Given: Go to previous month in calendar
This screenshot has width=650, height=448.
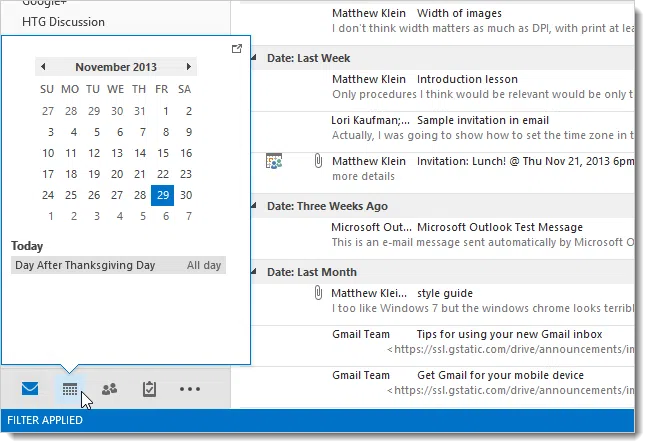Looking at the screenshot, I should pyautogui.click(x=43, y=67).
